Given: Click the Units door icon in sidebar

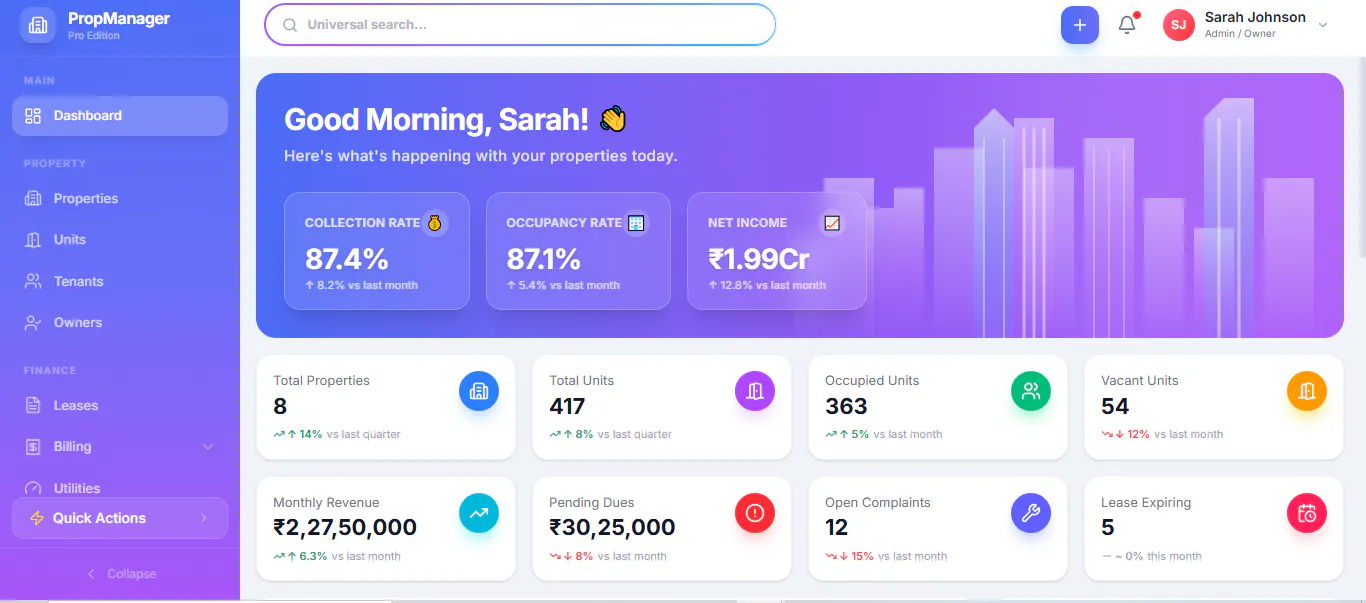Looking at the screenshot, I should [x=33, y=240].
